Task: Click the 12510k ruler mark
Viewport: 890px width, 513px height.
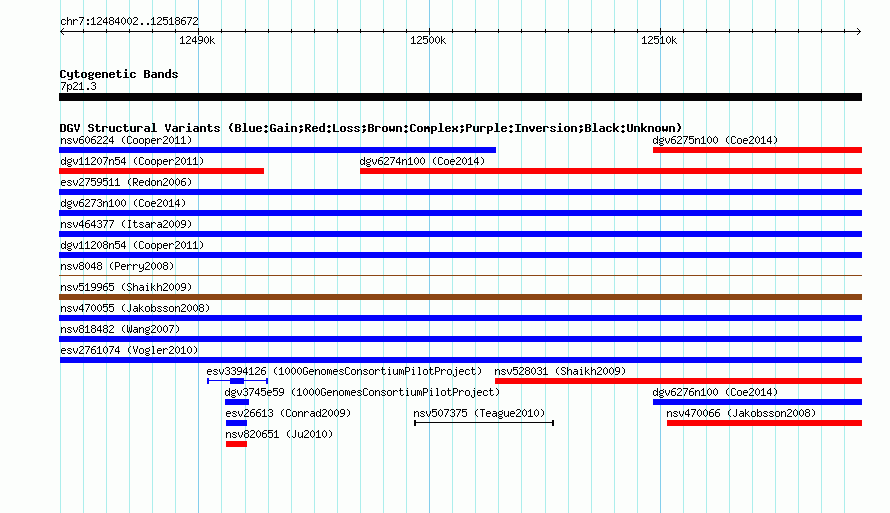Action: 659,40
